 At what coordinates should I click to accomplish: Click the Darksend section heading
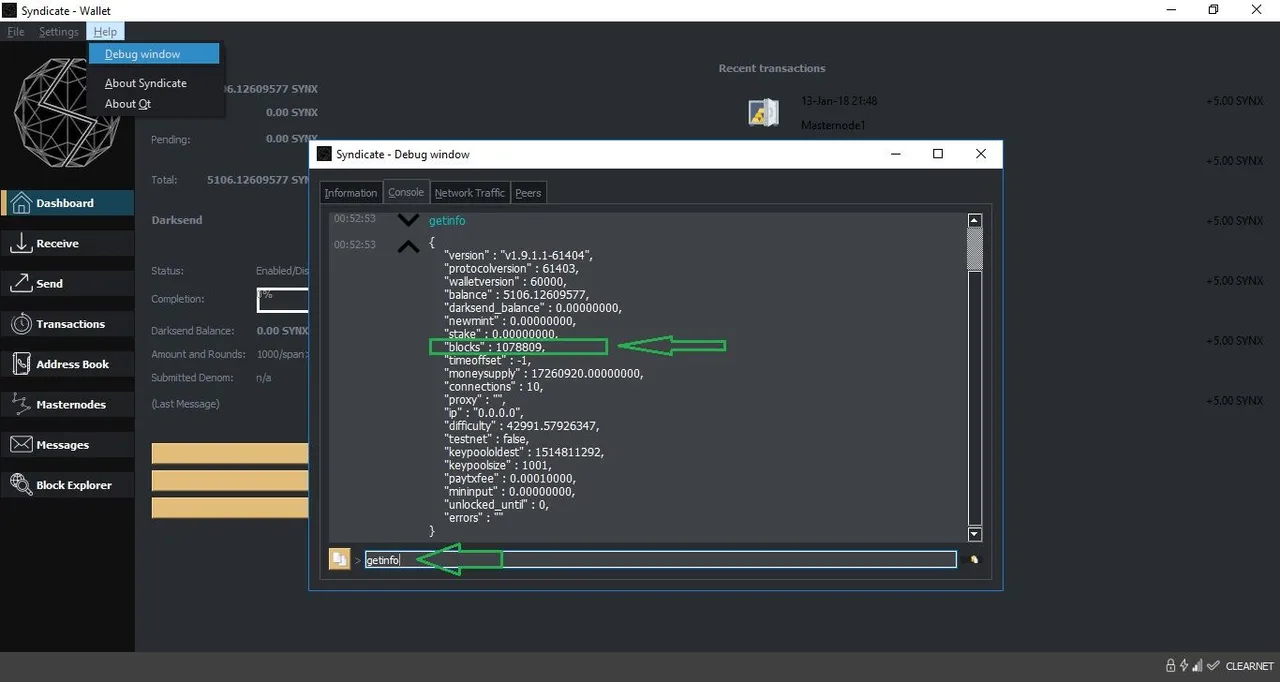[x=178, y=220]
